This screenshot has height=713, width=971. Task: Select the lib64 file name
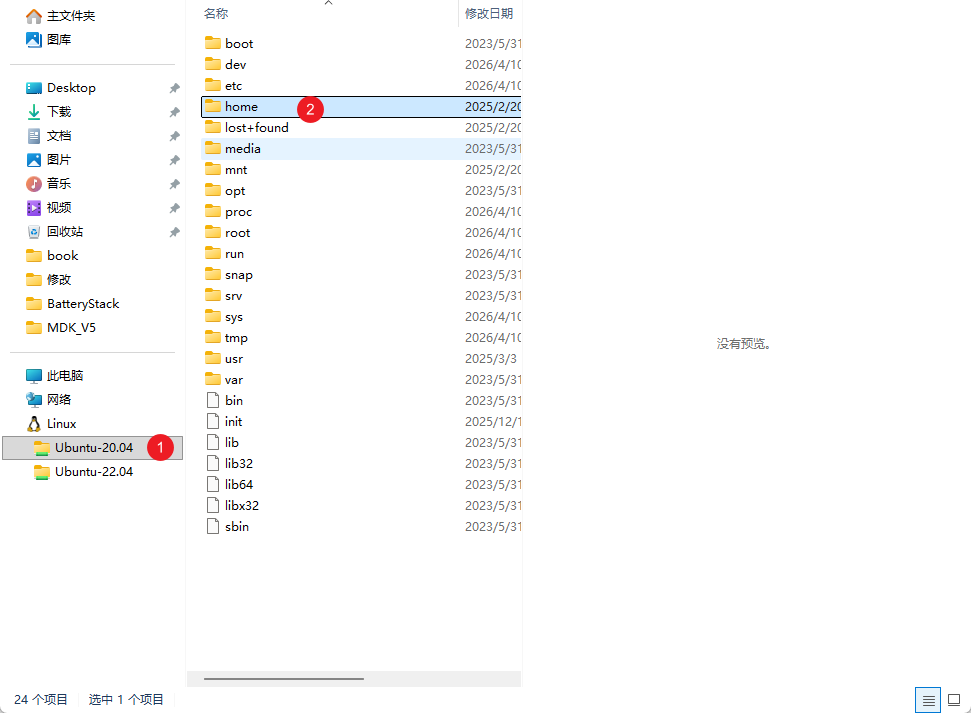tap(239, 484)
